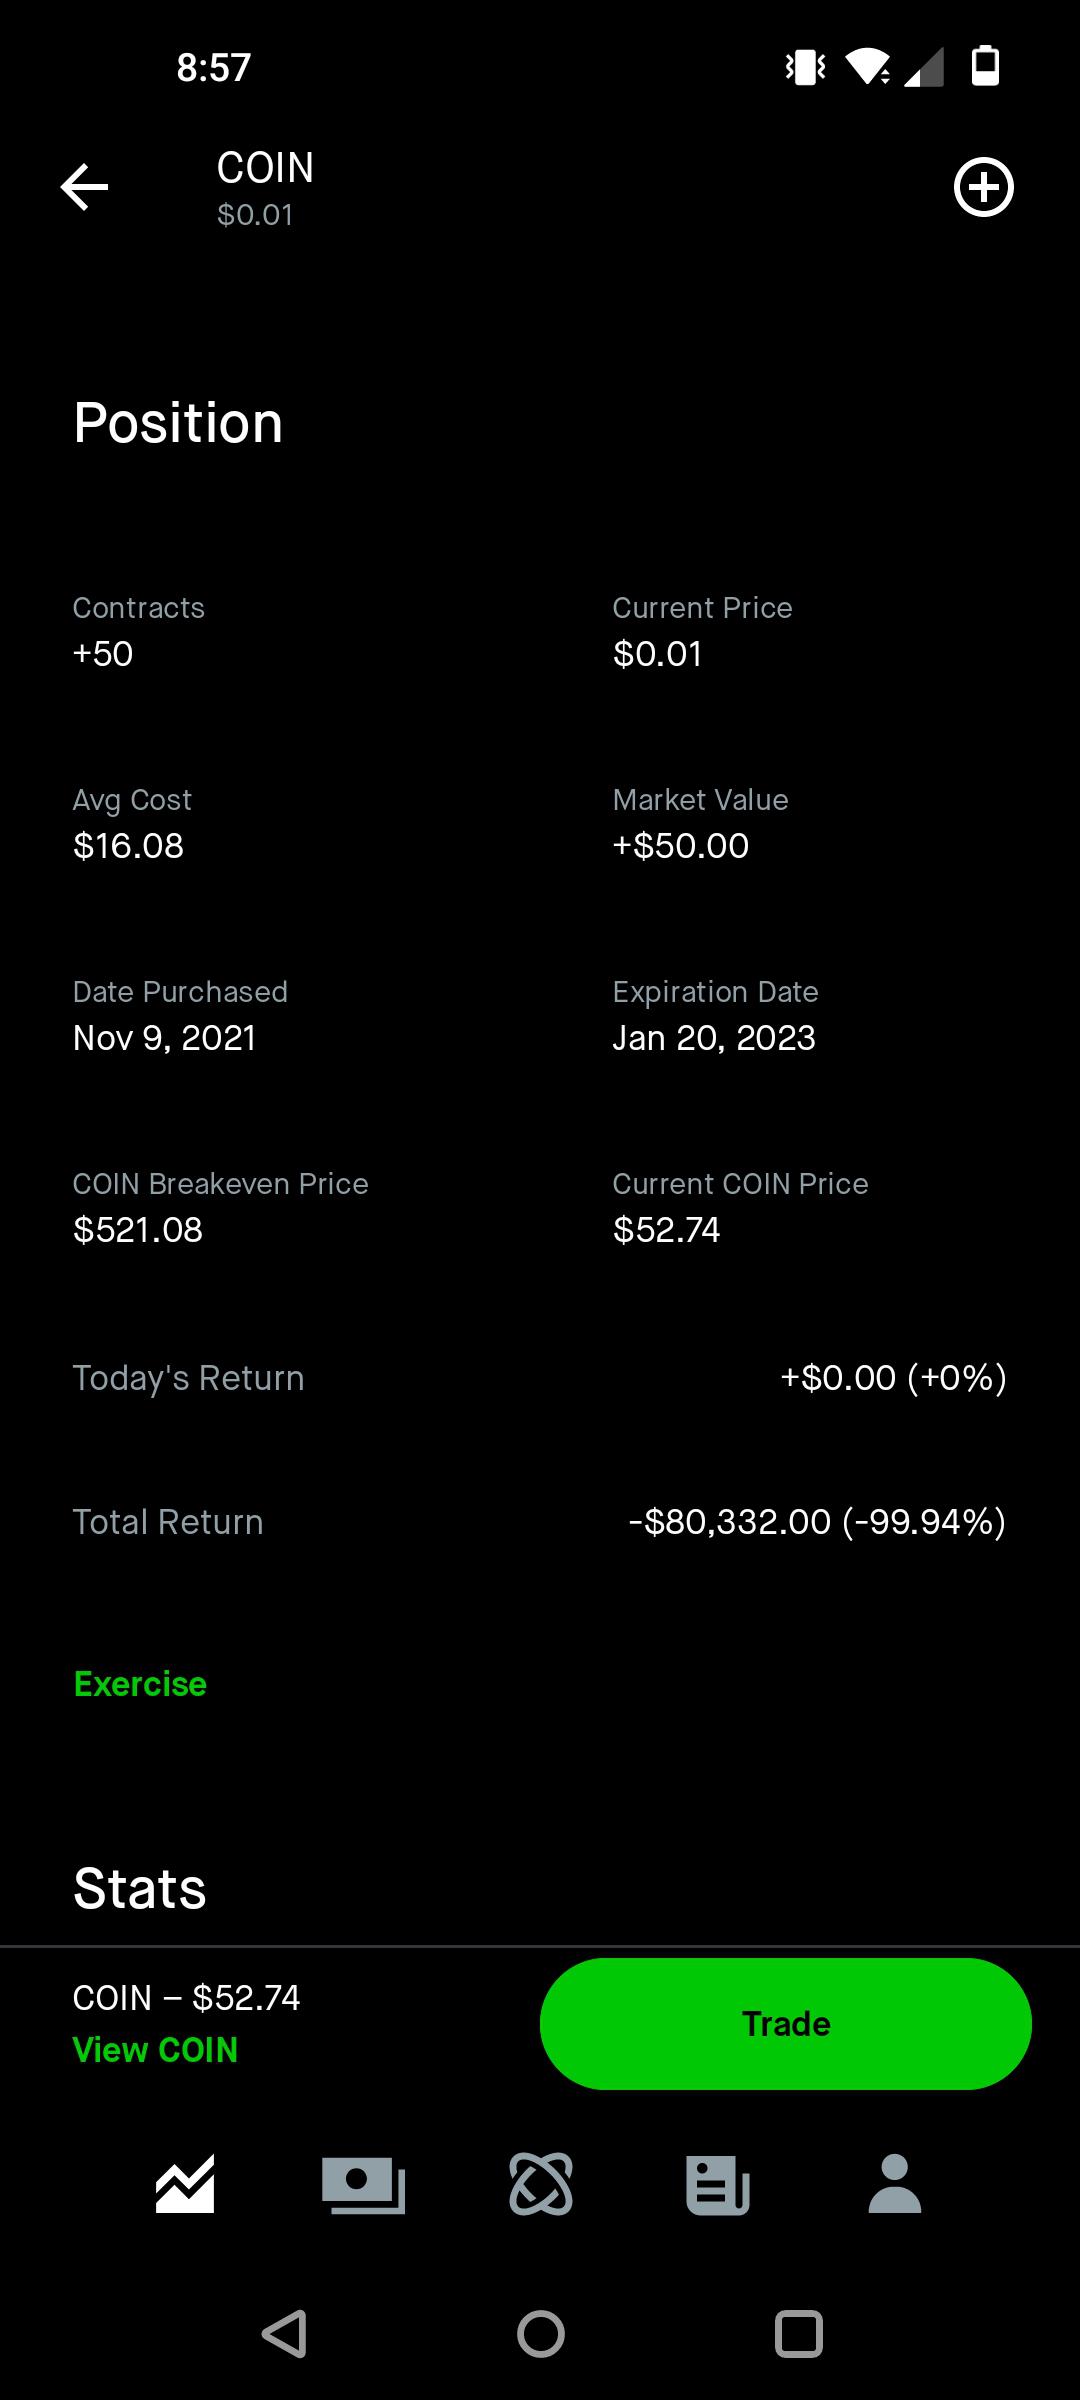Tap the COIN Breakeven Price value
The width and height of the screenshot is (1080, 2400).
pyautogui.click(x=138, y=1230)
